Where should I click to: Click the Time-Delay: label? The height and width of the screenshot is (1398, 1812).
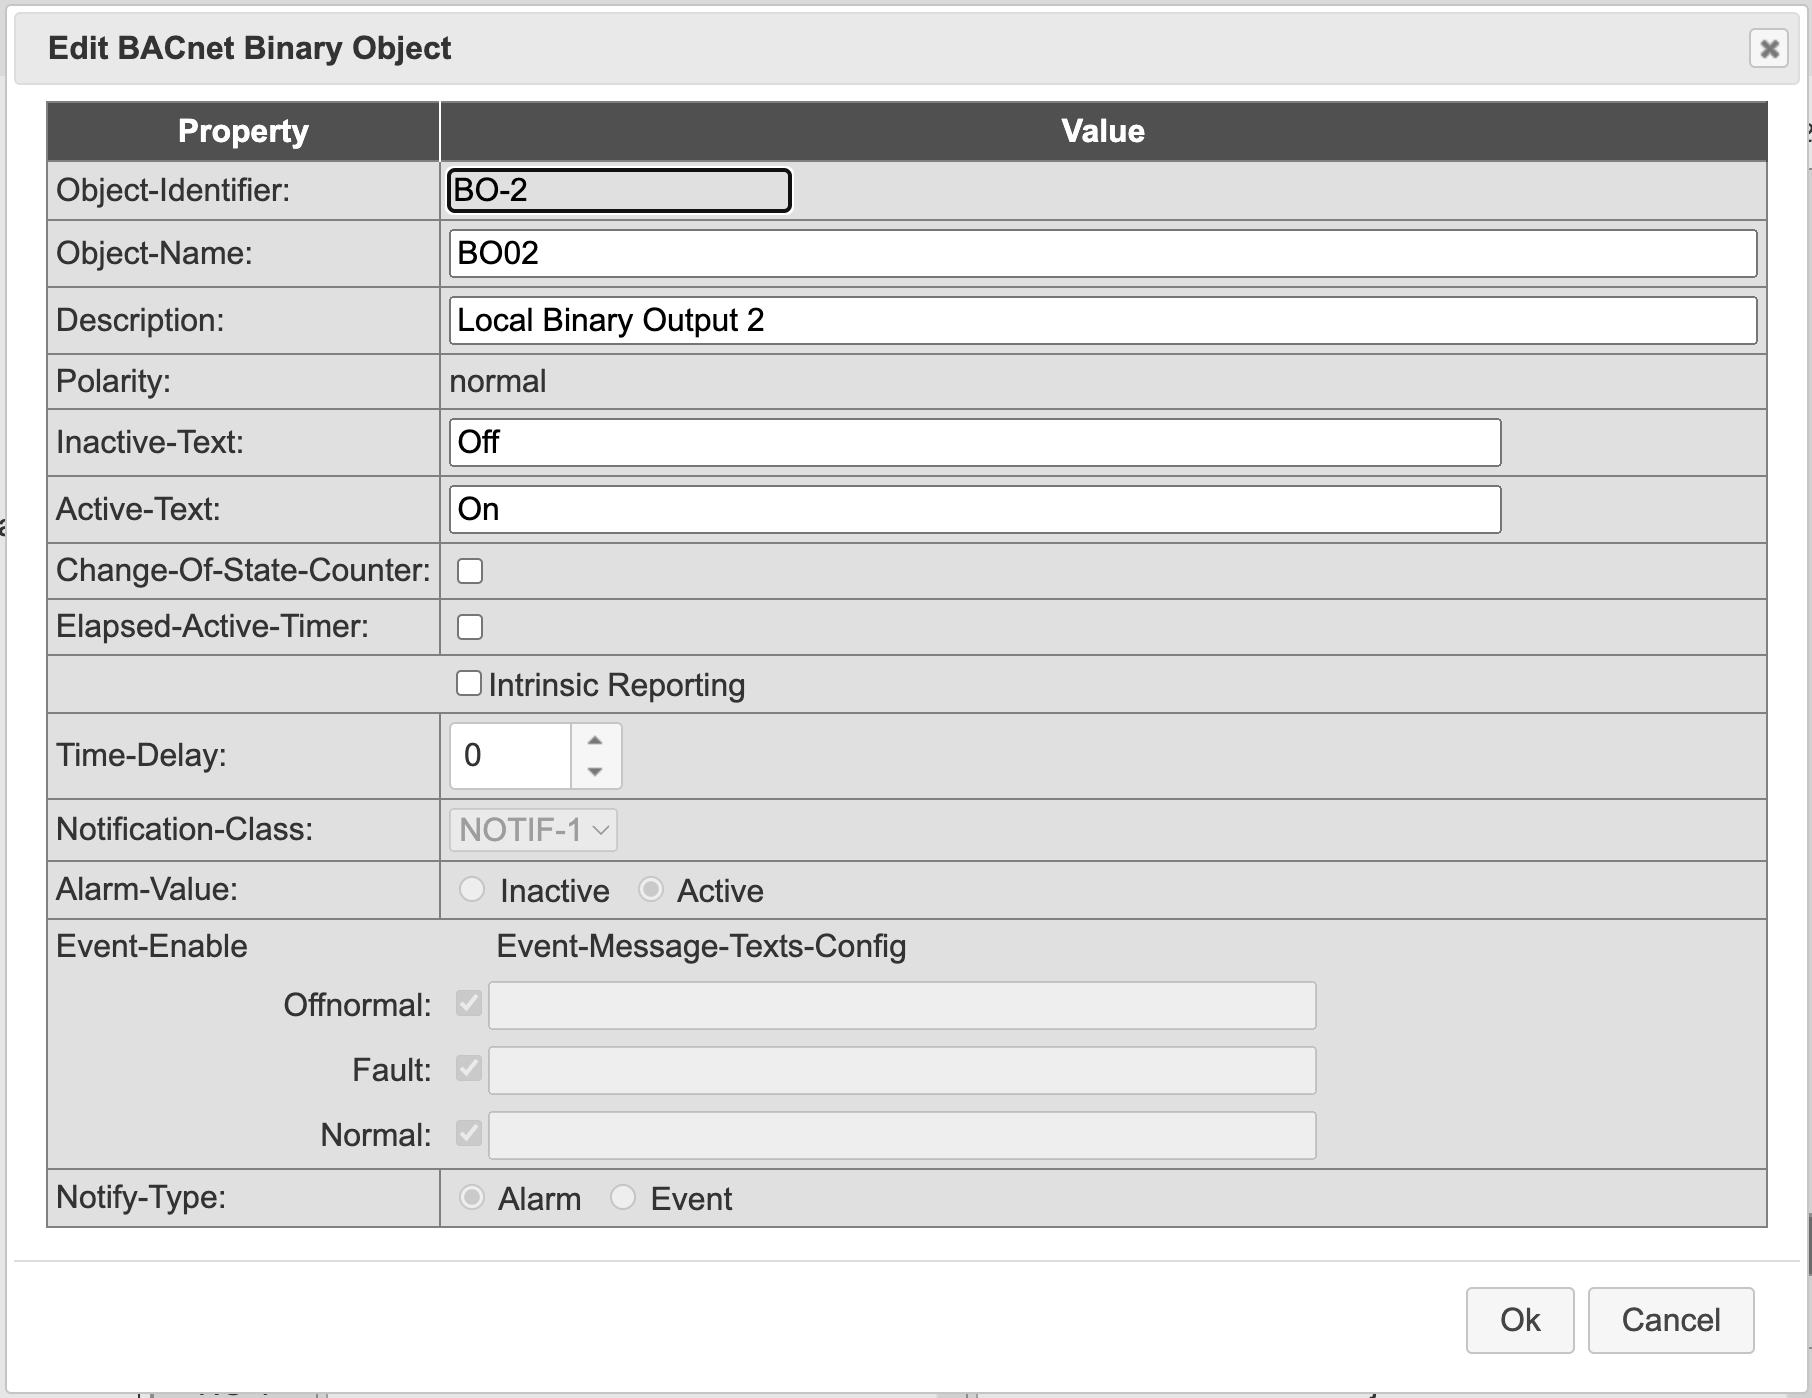click(x=141, y=755)
